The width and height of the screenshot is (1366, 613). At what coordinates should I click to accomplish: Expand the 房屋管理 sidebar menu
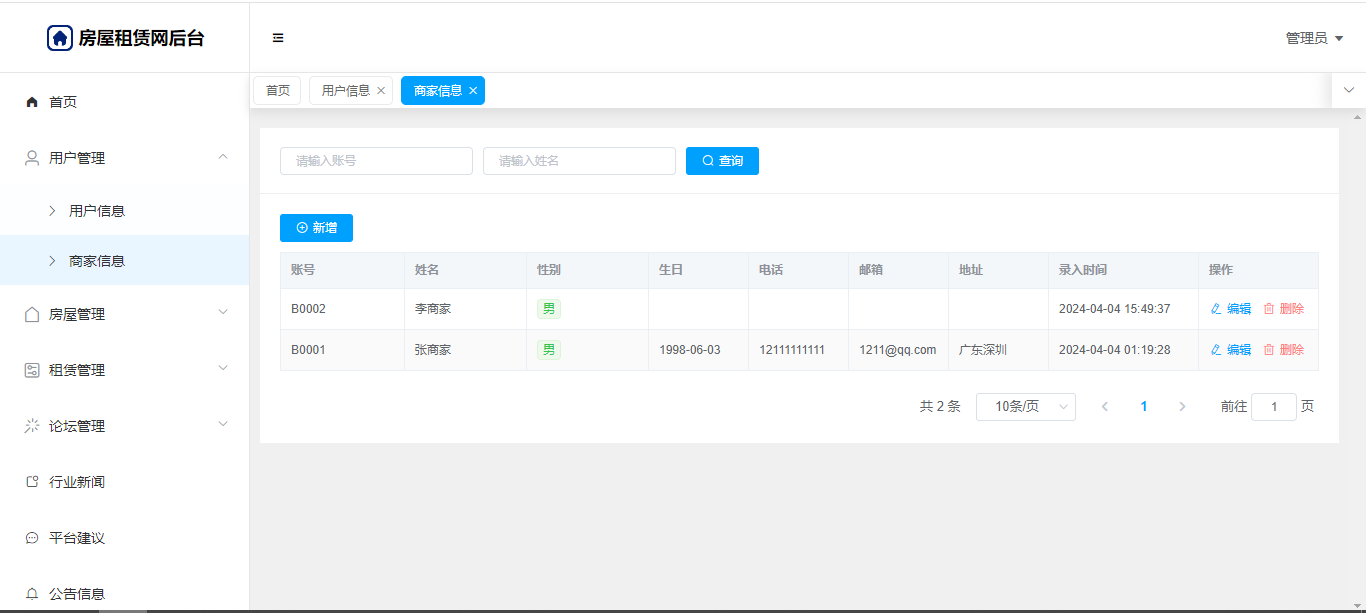pyautogui.click(x=124, y=314)
